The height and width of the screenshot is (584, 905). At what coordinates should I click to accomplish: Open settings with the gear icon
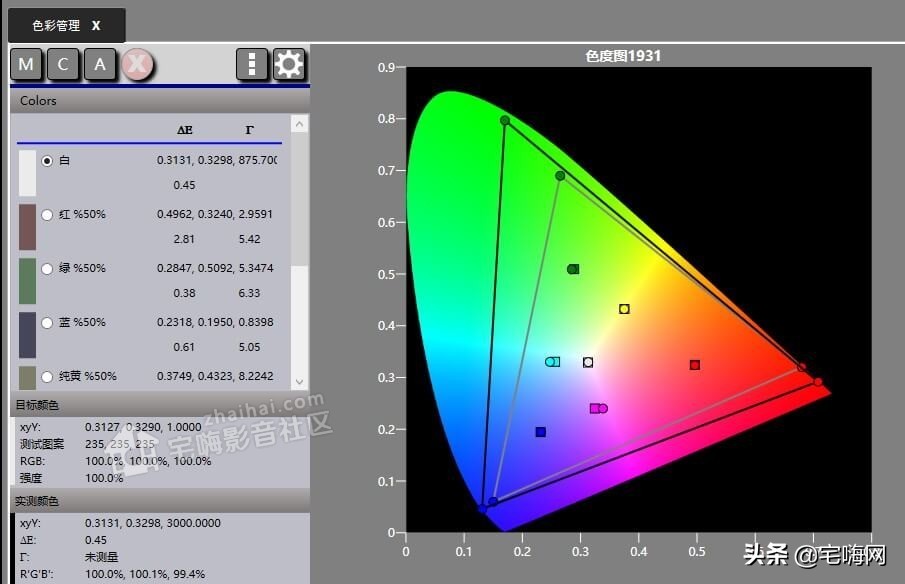click(x=289, y=65)
